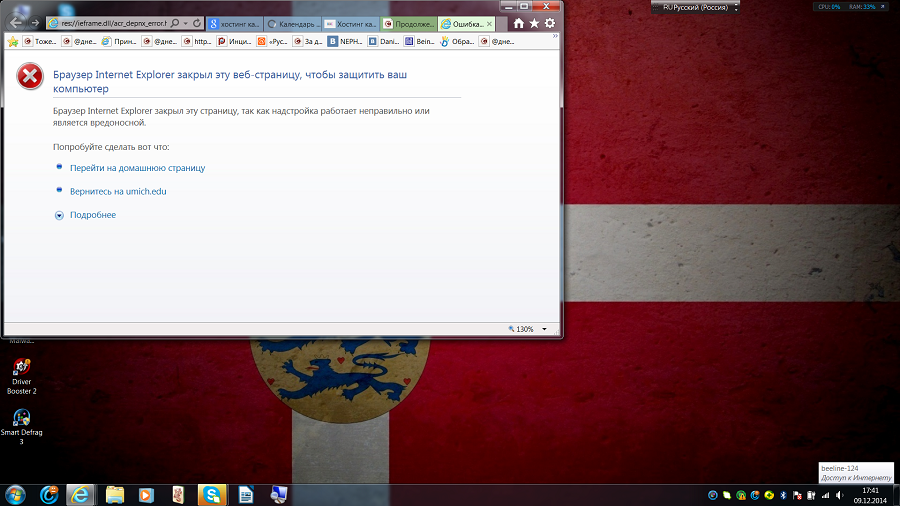This screenshot has width=900, height=506.
Task: Open the computer-with-magnifier taskbar icon
Action: pos(279,495)
